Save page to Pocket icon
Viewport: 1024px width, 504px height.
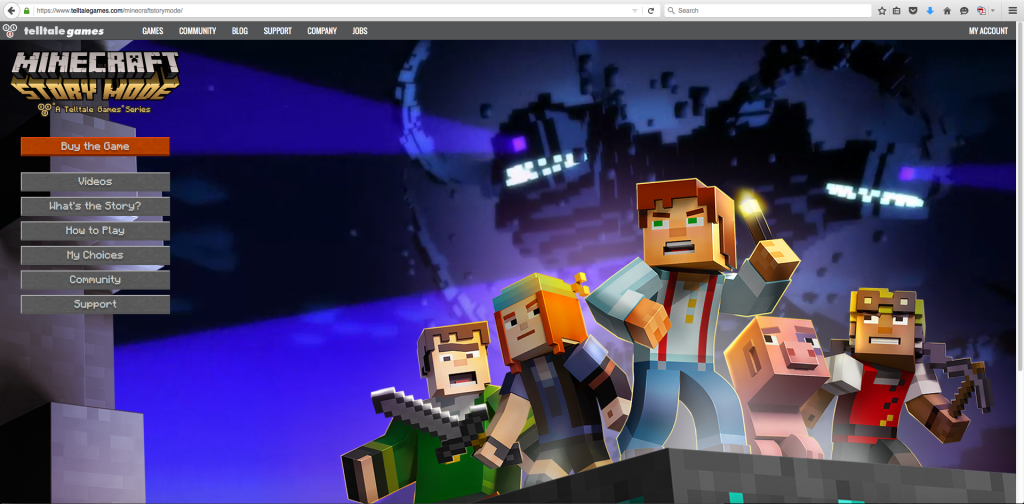pyautogui.click(x=913, y=11)
